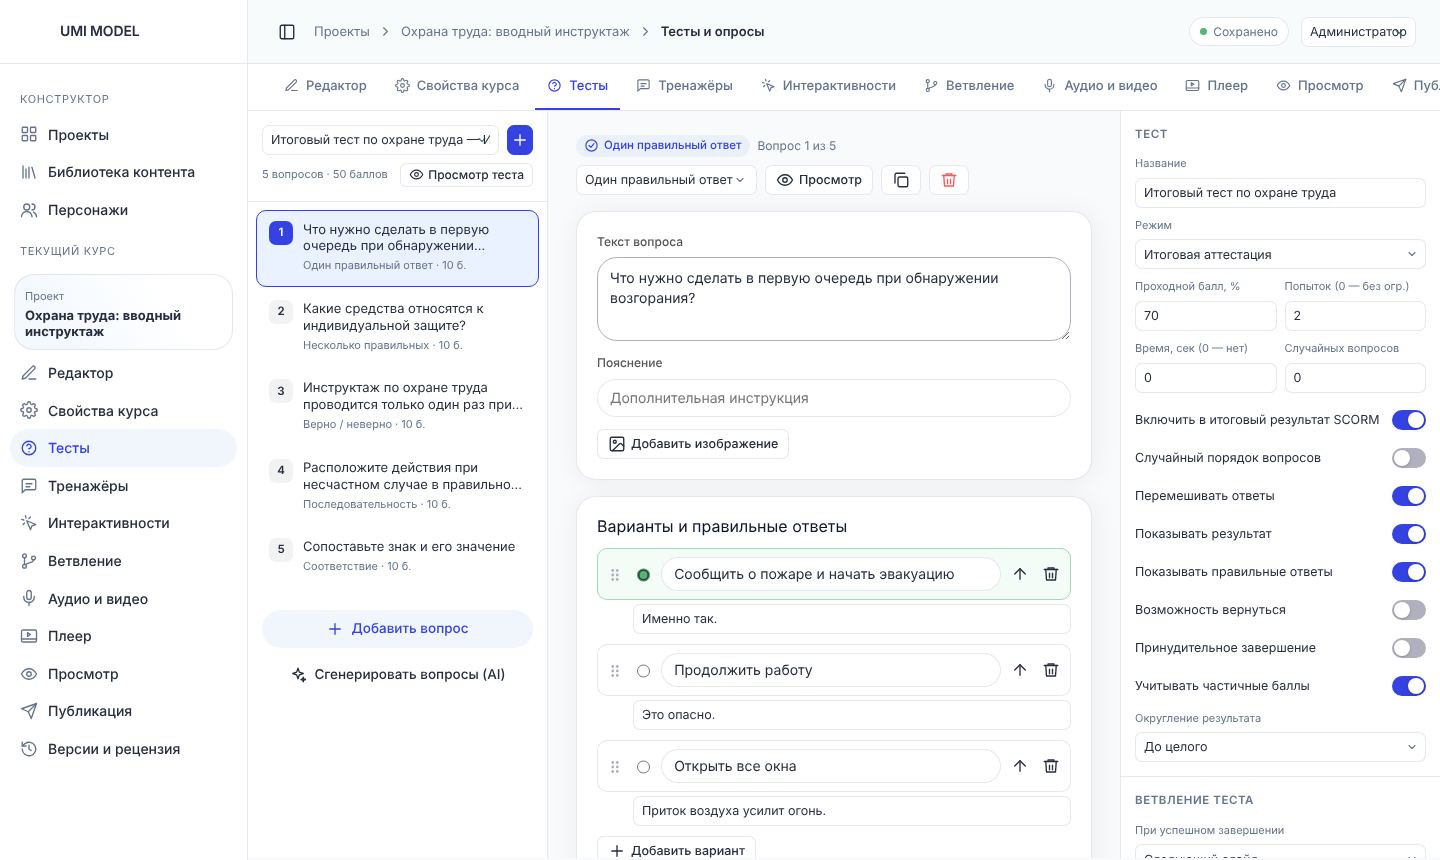
Task: Disable 'Включить в итоговый результат SCORM' switch
Action: (1408, 420)
